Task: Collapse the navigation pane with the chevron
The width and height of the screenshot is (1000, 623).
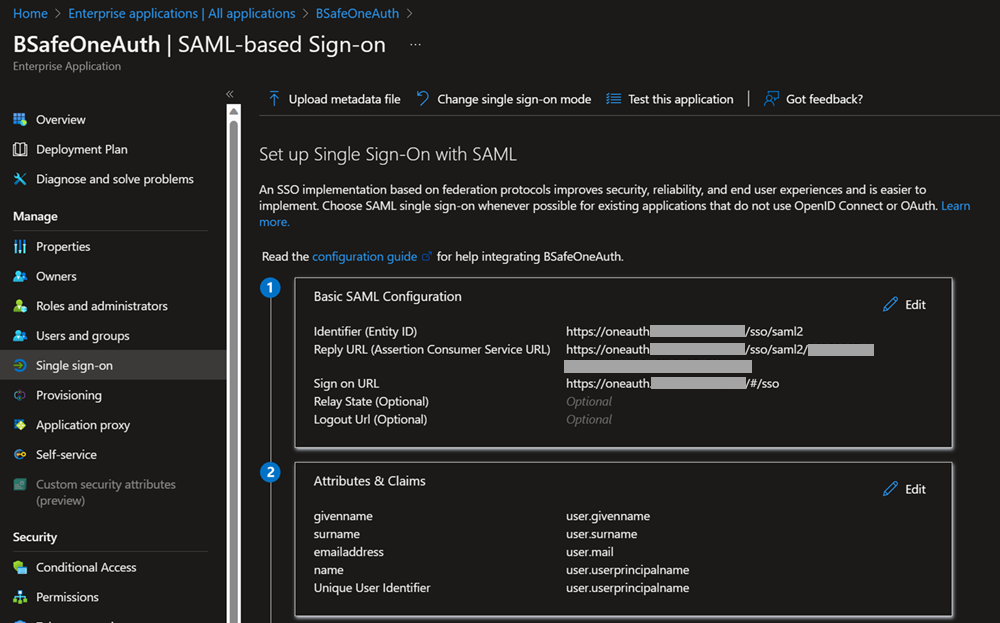Action: (x=230, y=93)
